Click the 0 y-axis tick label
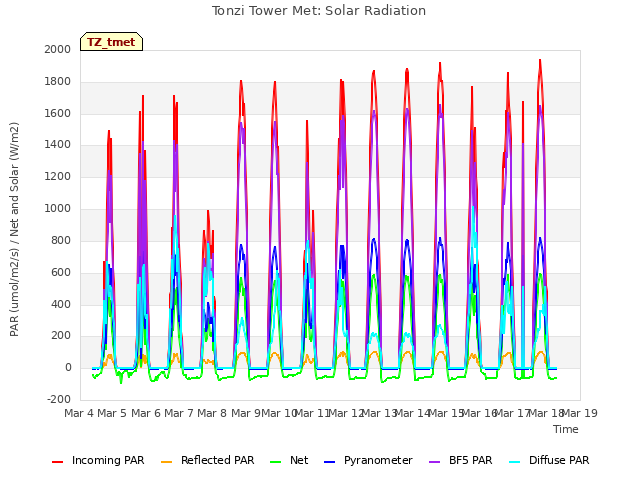 click(68, 368)
